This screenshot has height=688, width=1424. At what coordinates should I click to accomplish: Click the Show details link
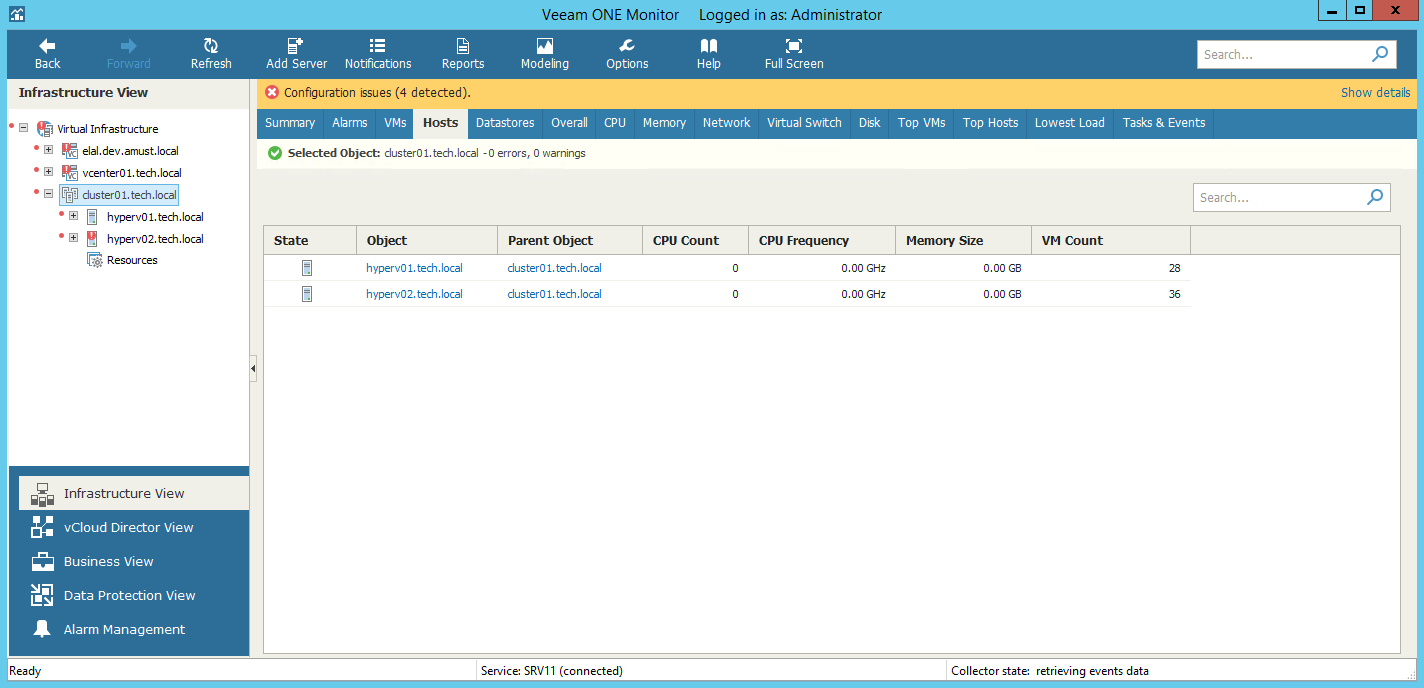[1376, 92]
